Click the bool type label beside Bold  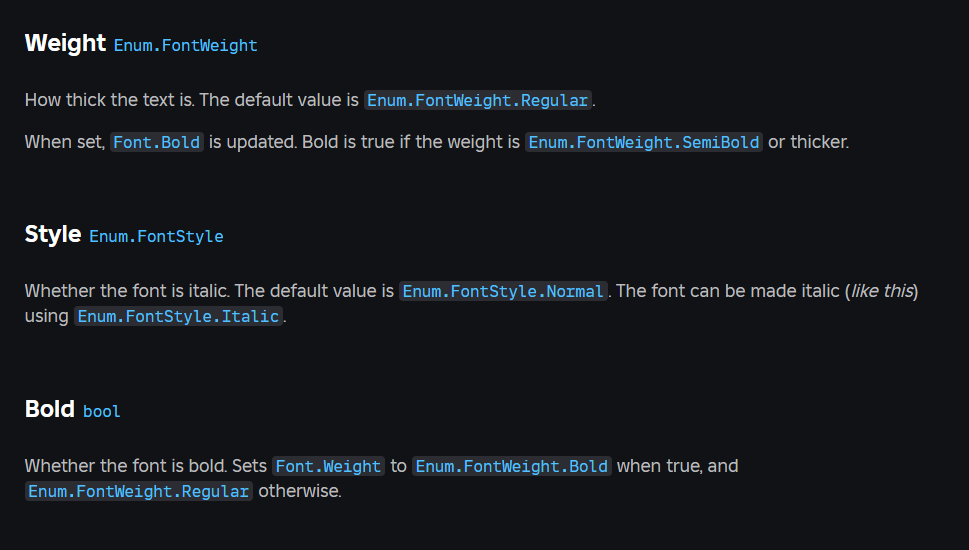102,411
